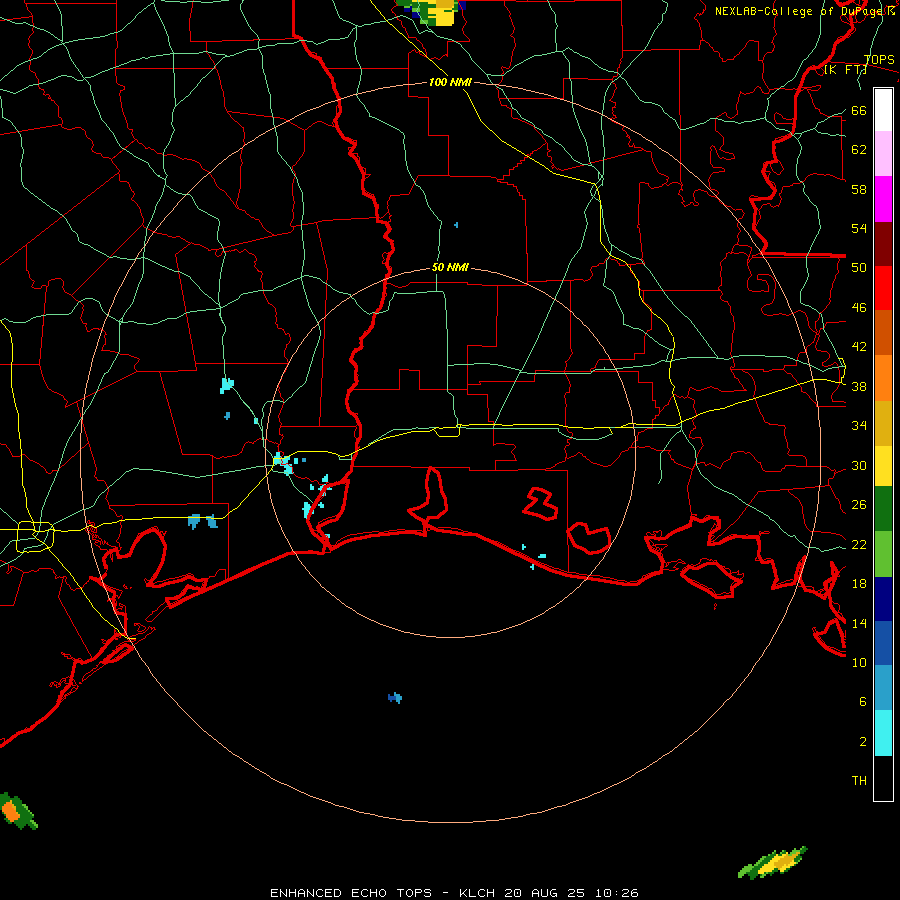Click the '(K FT)' units label

pos(845,70)
